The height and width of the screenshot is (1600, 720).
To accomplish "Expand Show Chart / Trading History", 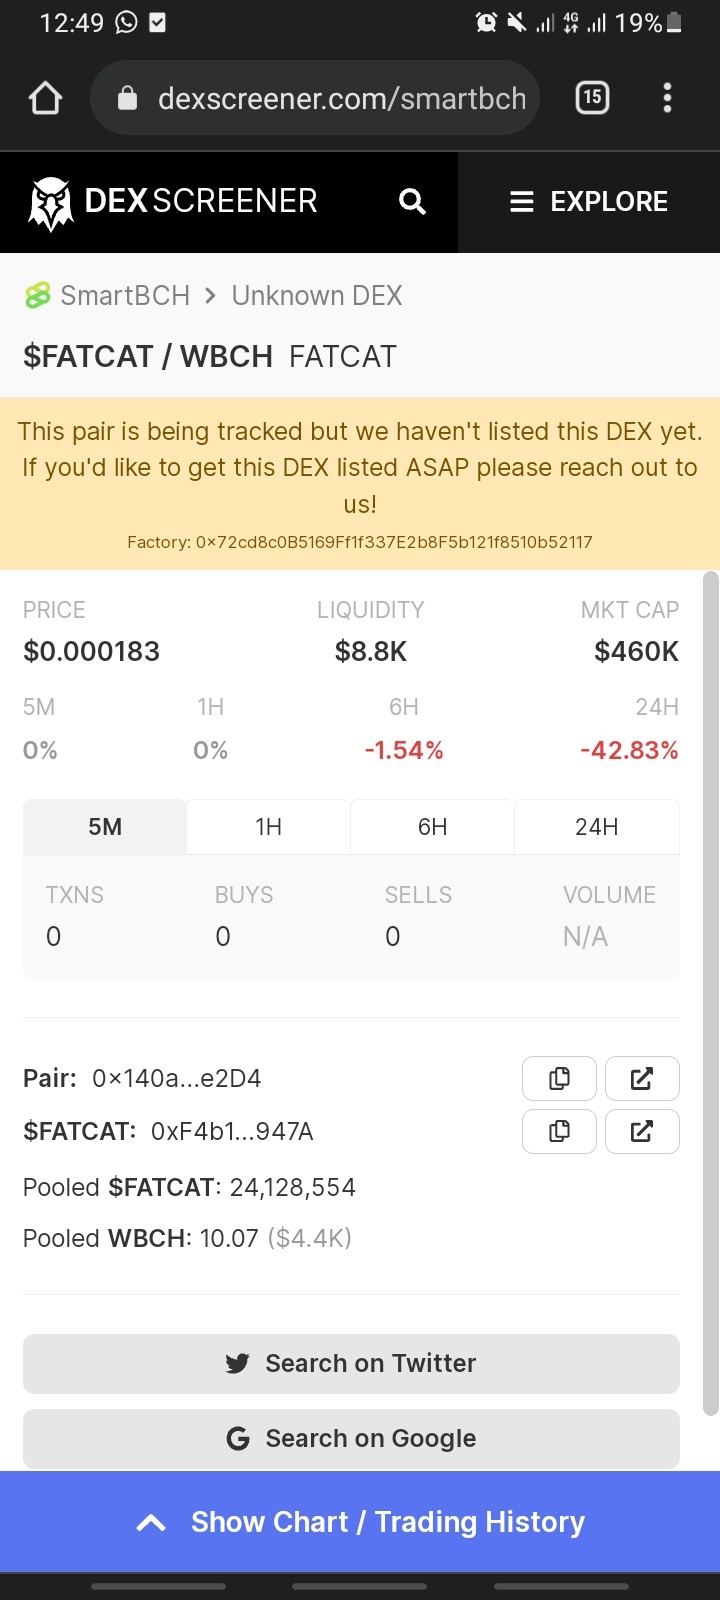I will [360, 1521].
